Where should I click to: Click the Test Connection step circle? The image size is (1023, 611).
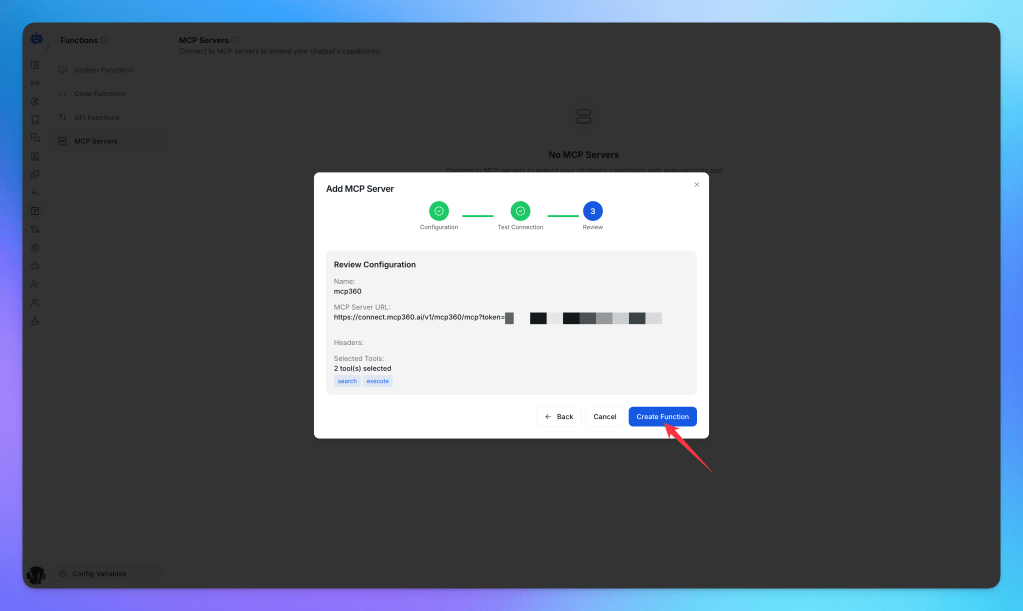[x=520, y=211]
